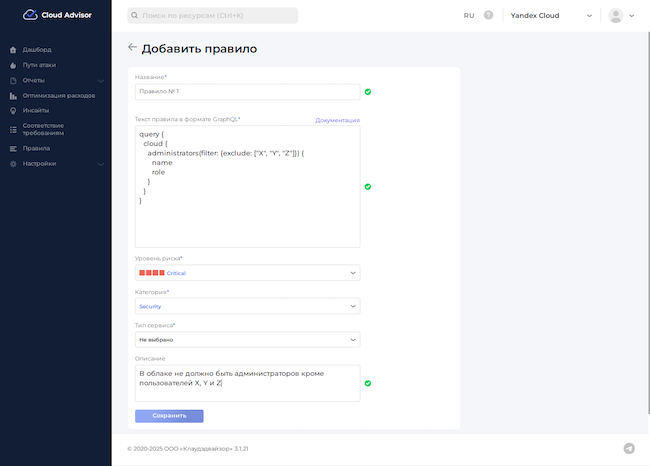Click the Telegram icon in footer
The image size is (650, 466).
pyautogui.click(x=629, y=449)
